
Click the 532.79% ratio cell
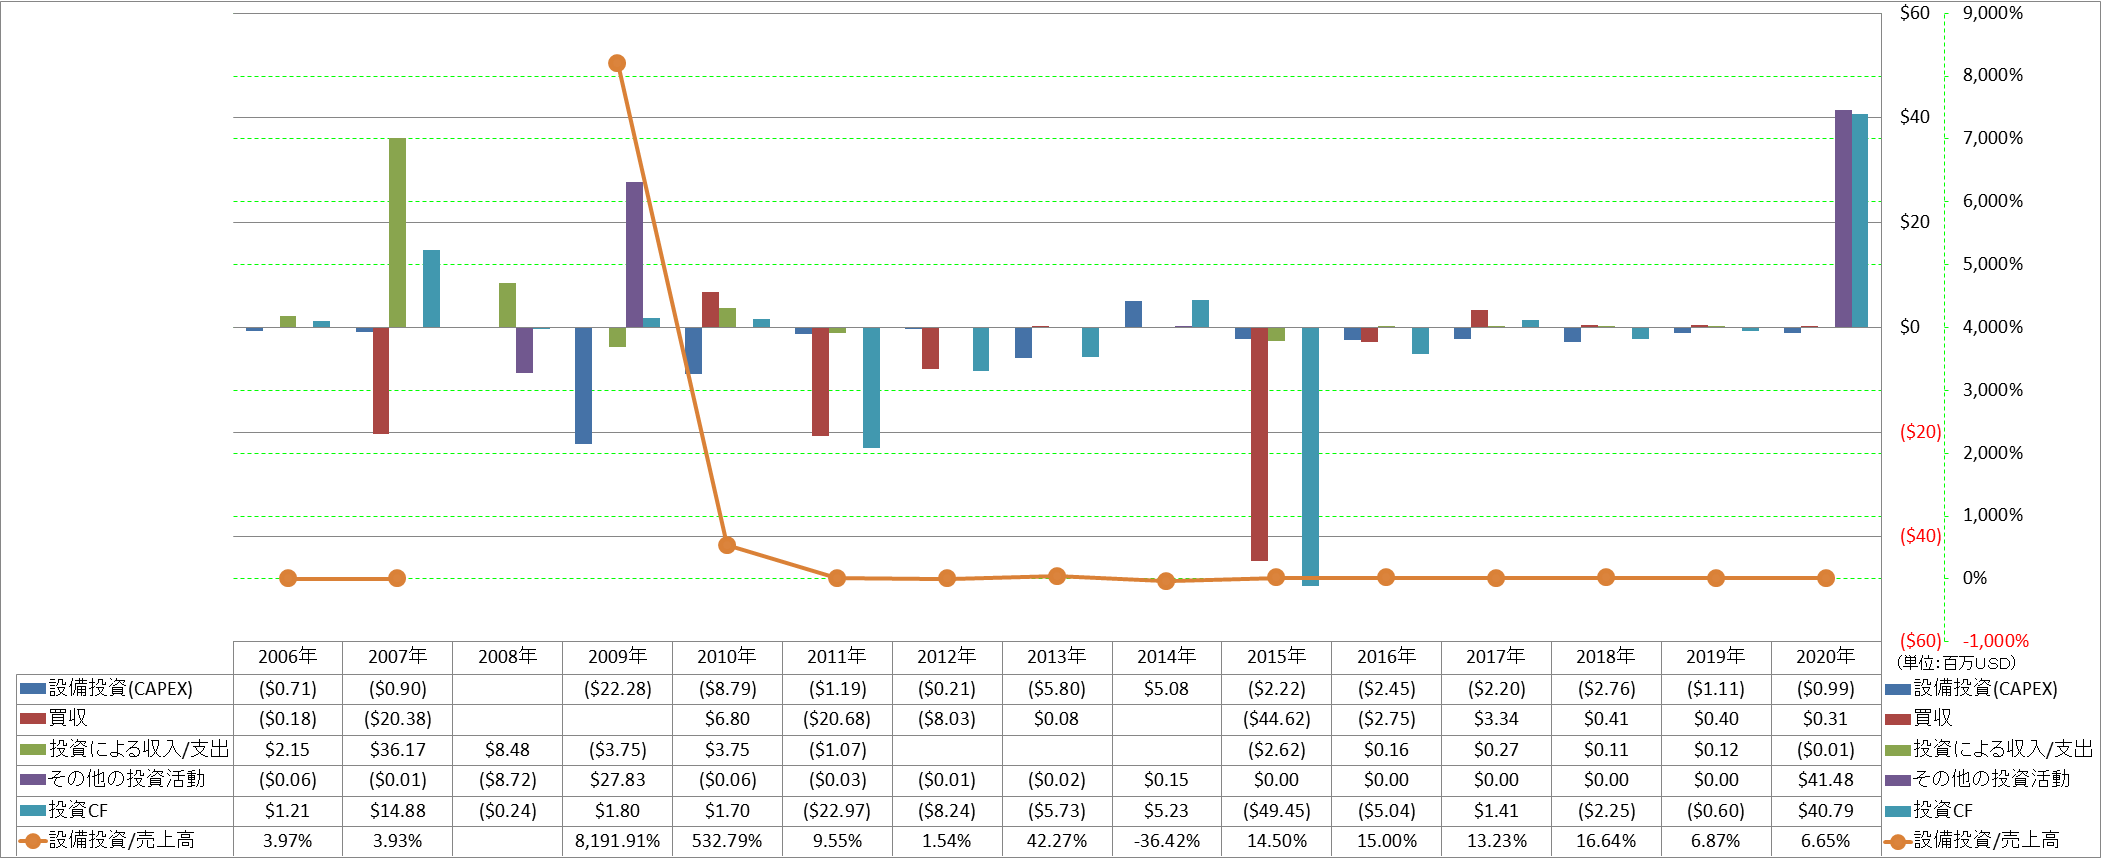[727, 841]
